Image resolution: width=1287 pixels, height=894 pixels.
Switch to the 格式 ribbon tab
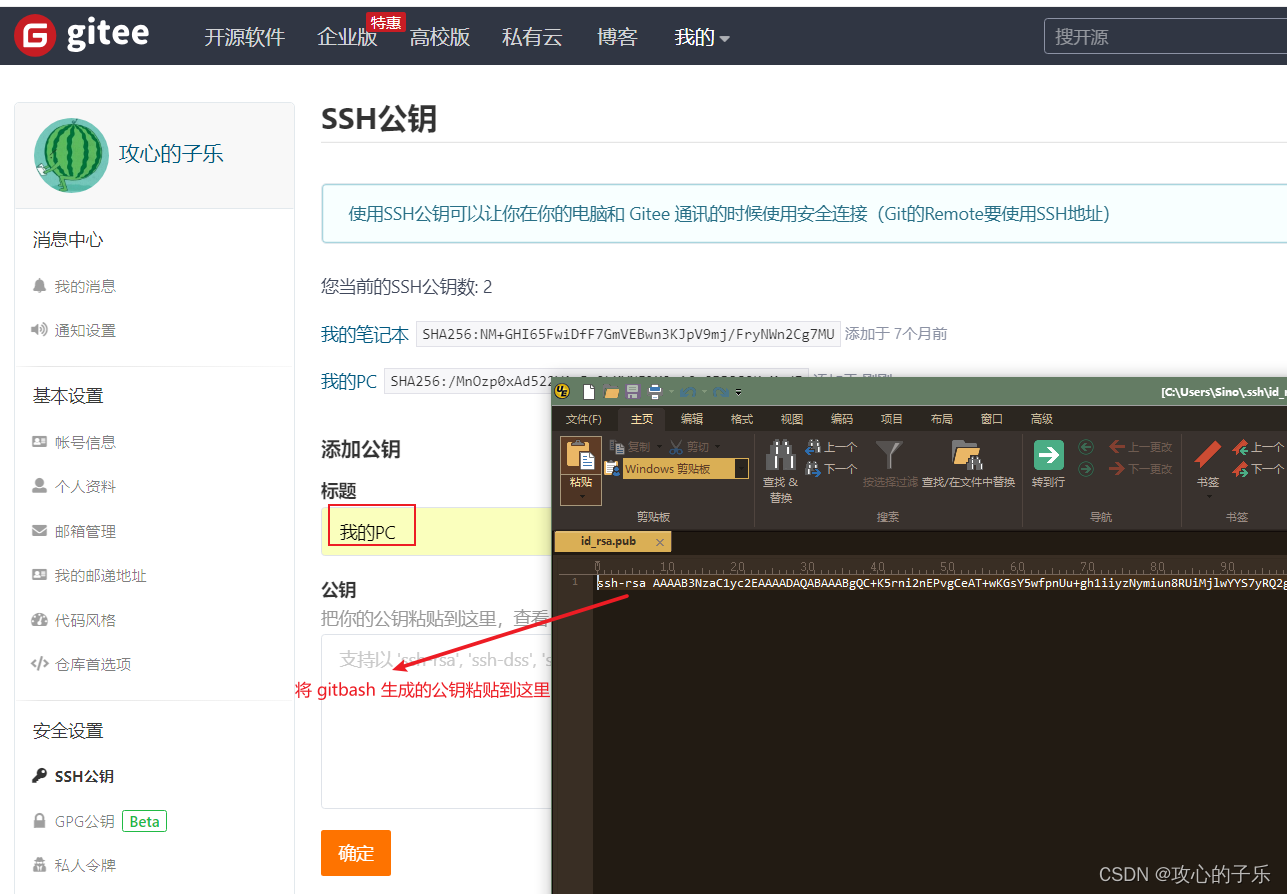[742, 419]
